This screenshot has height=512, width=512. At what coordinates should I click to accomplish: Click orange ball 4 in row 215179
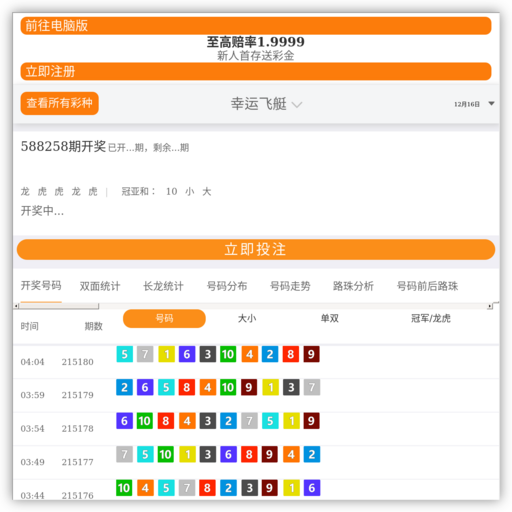208,387
